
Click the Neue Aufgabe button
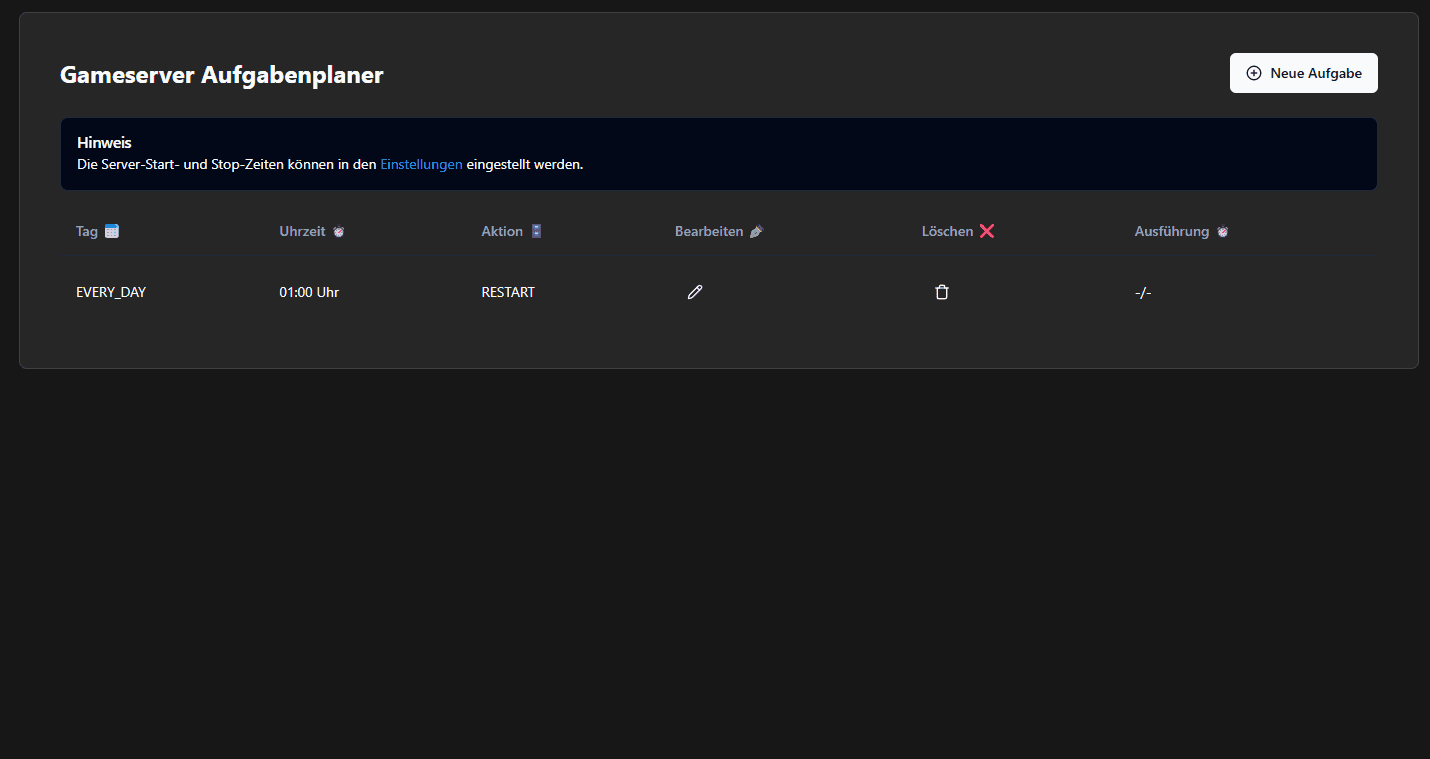tap(1303, 73)
